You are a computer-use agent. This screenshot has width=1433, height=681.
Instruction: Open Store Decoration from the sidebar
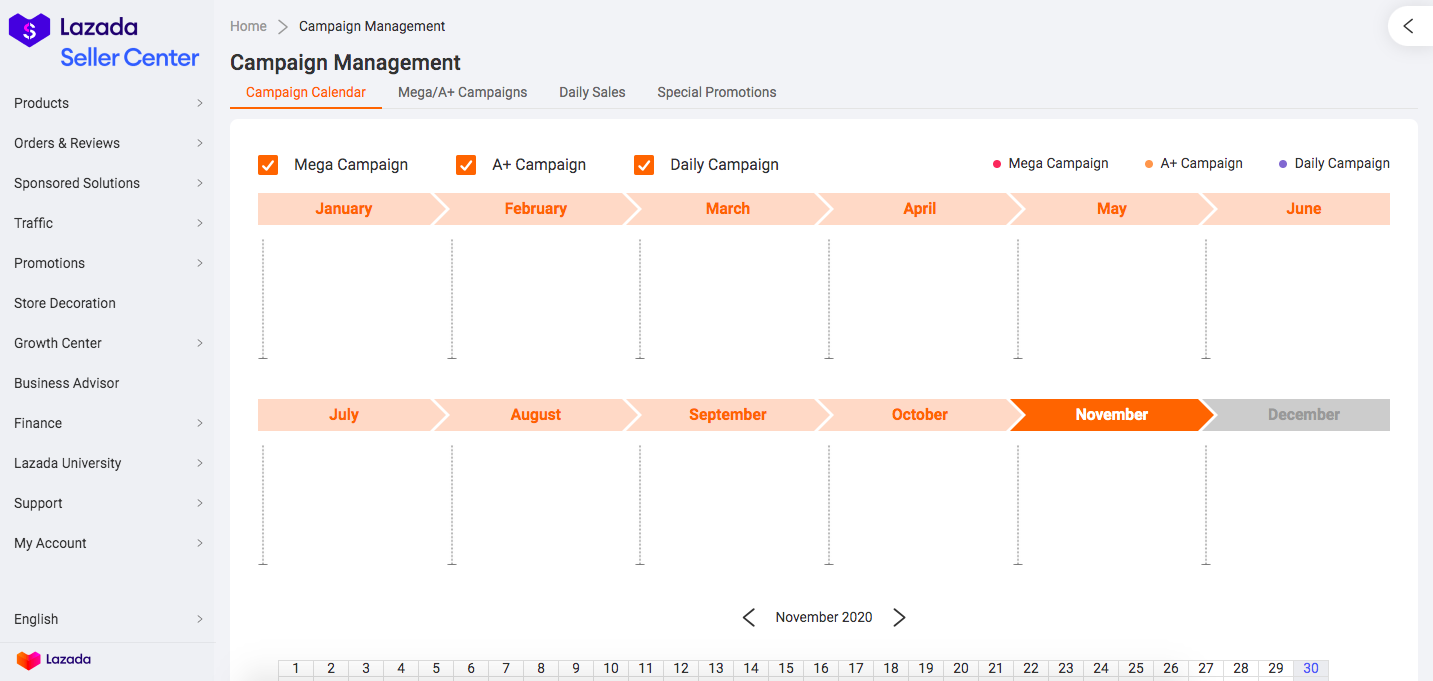tap(65, 303)
